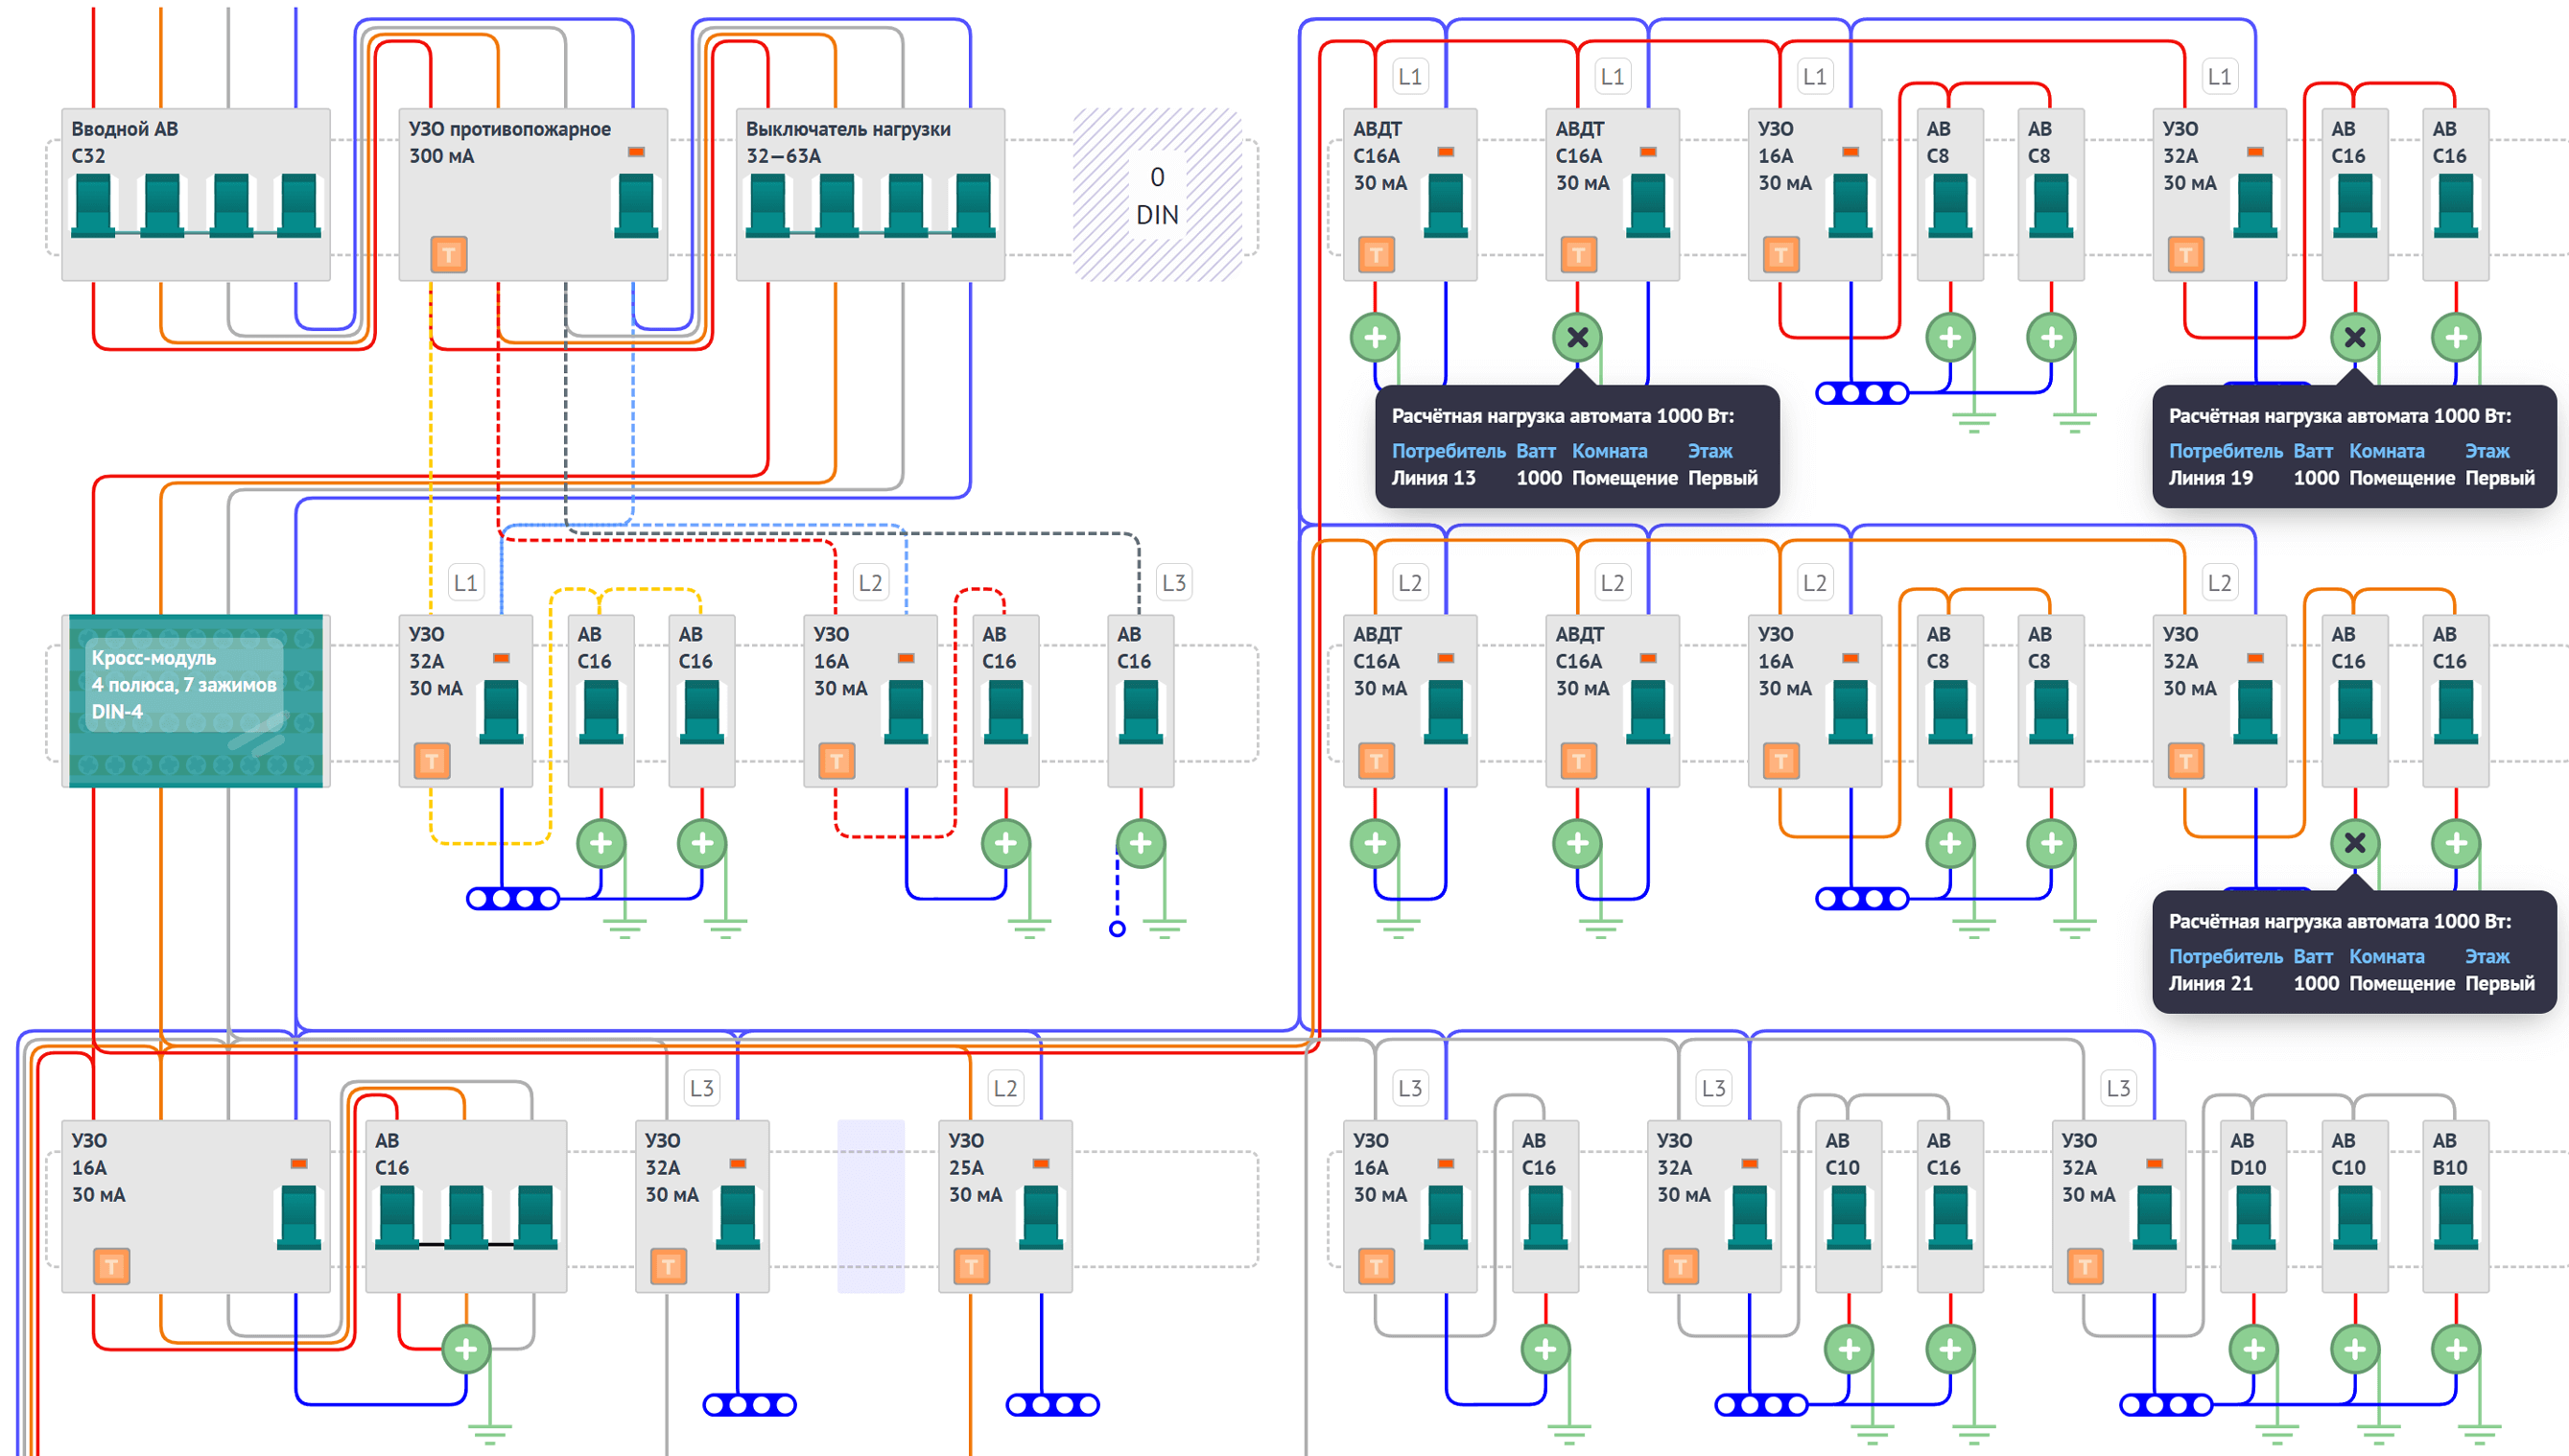Toggle the УЗО противопожарное breaker lever
The height and width of the screenshot is (1456, 2569).
(x=635, y=205)
